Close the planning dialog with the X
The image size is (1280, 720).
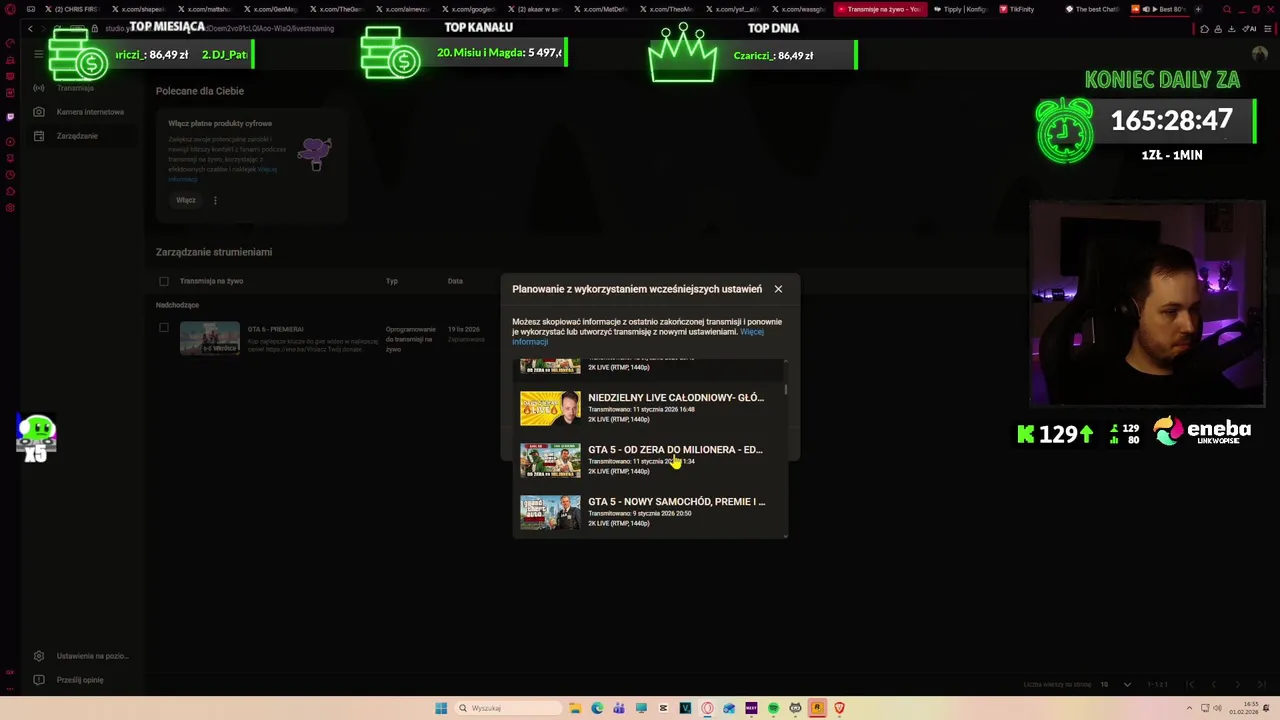(x=778, y=289)
